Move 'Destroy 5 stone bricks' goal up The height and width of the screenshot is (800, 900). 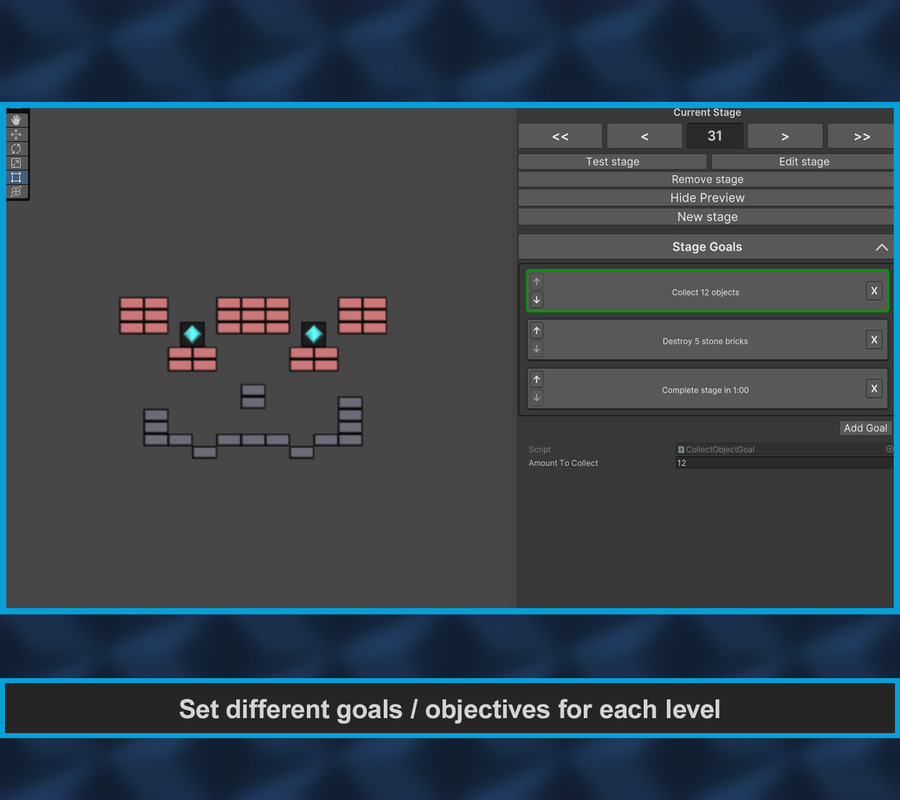coord(536,330)
